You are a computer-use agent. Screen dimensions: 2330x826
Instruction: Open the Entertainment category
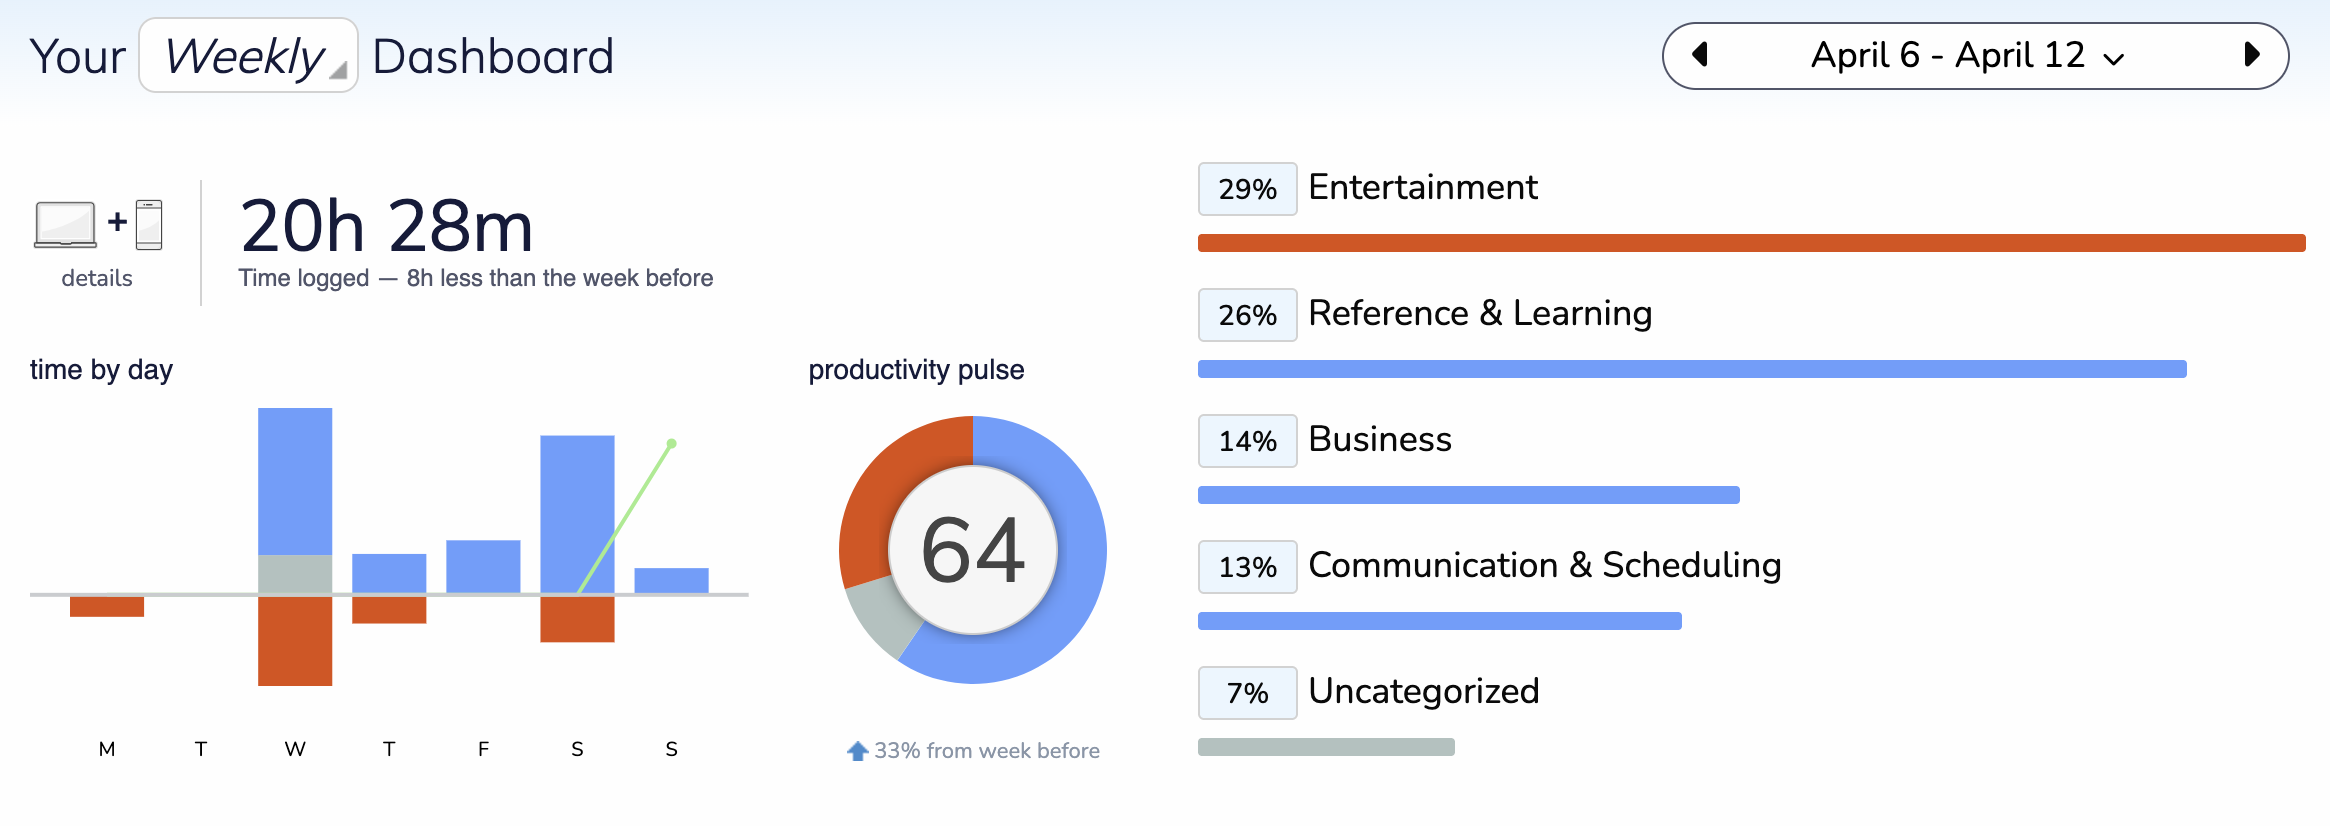click(x=1422, y=188)
